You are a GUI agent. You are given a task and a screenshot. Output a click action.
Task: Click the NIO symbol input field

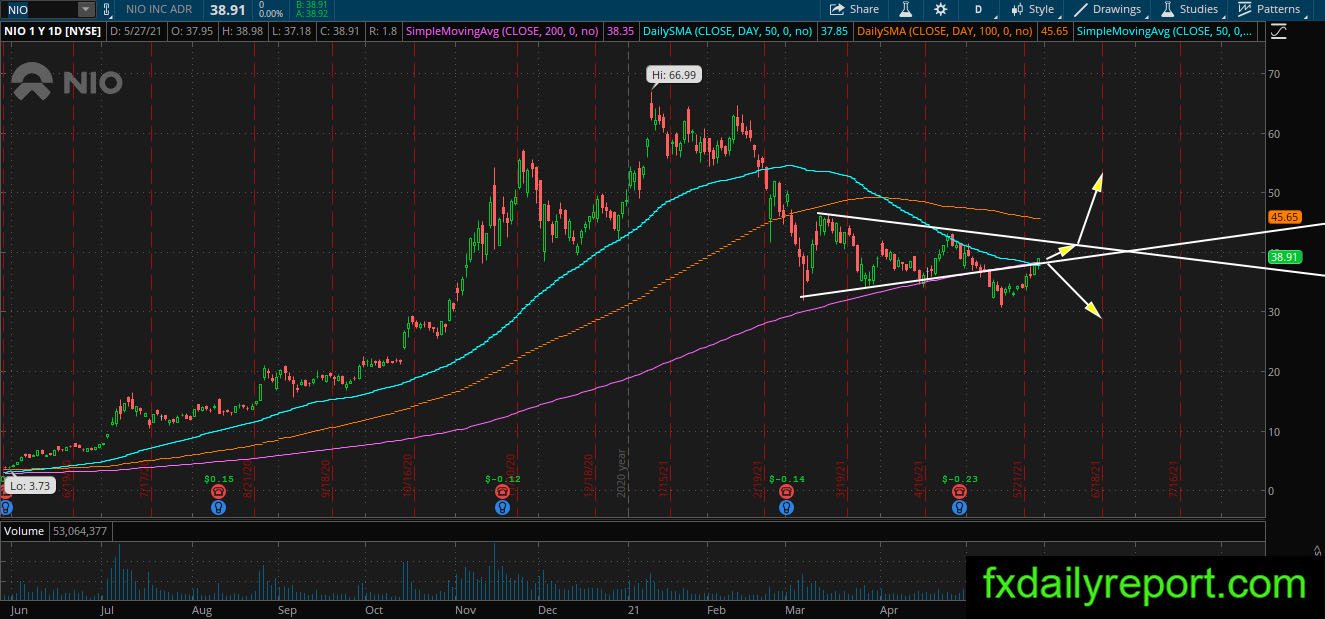tap(39, 9)
